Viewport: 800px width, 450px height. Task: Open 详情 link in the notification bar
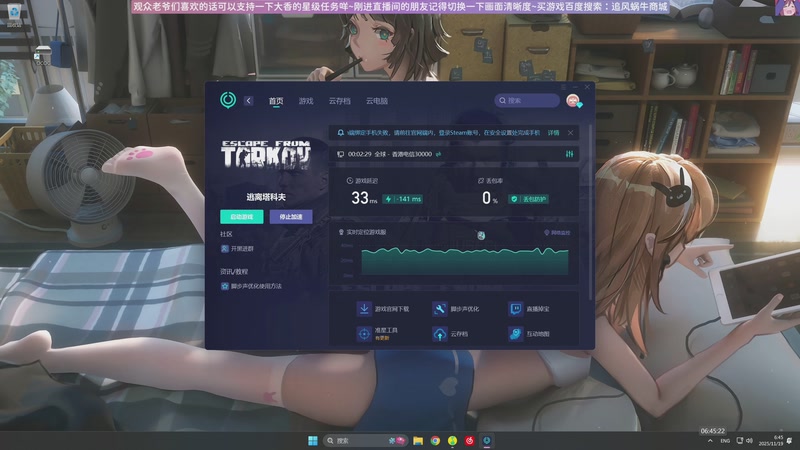[553, 133]
